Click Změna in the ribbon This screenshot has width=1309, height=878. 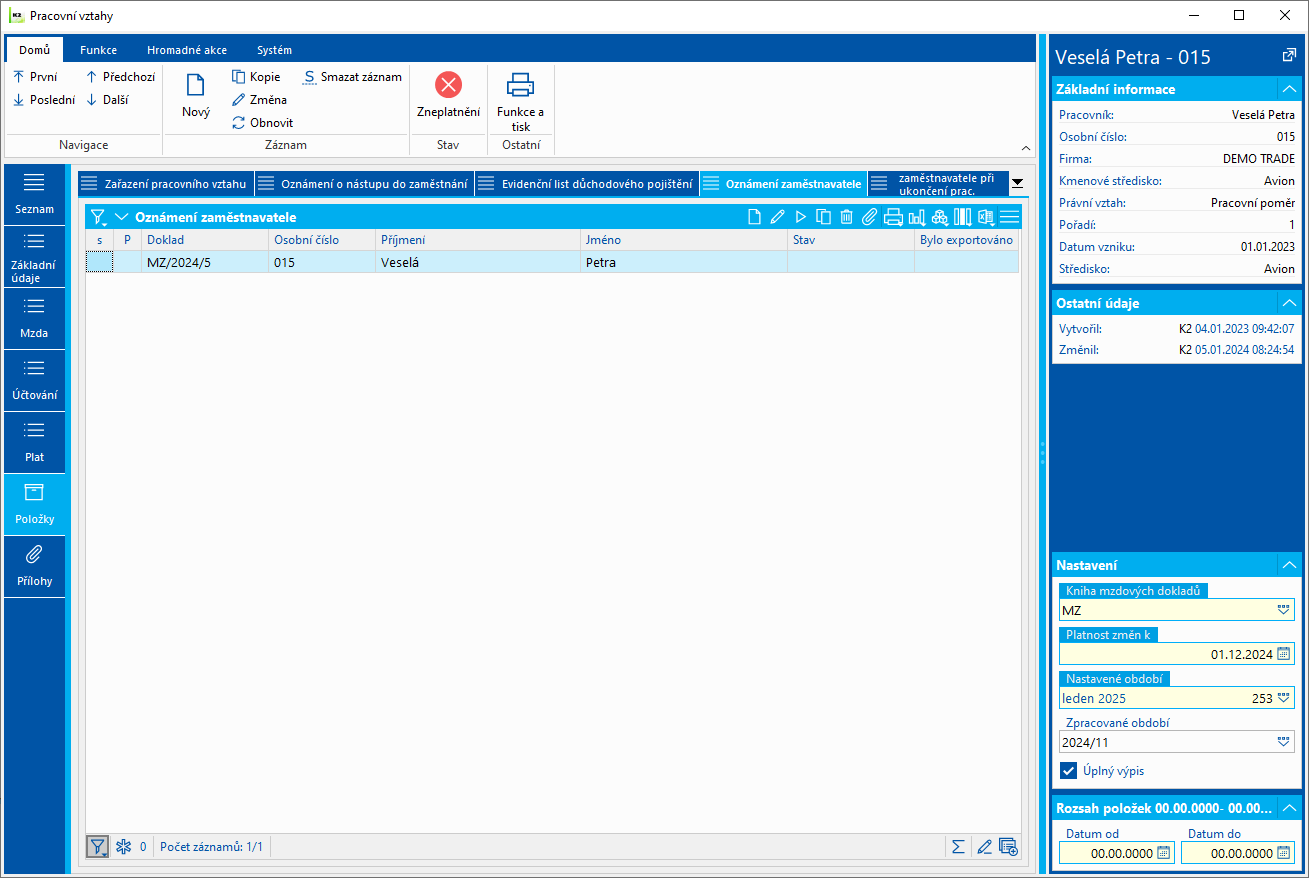point(259,100)
